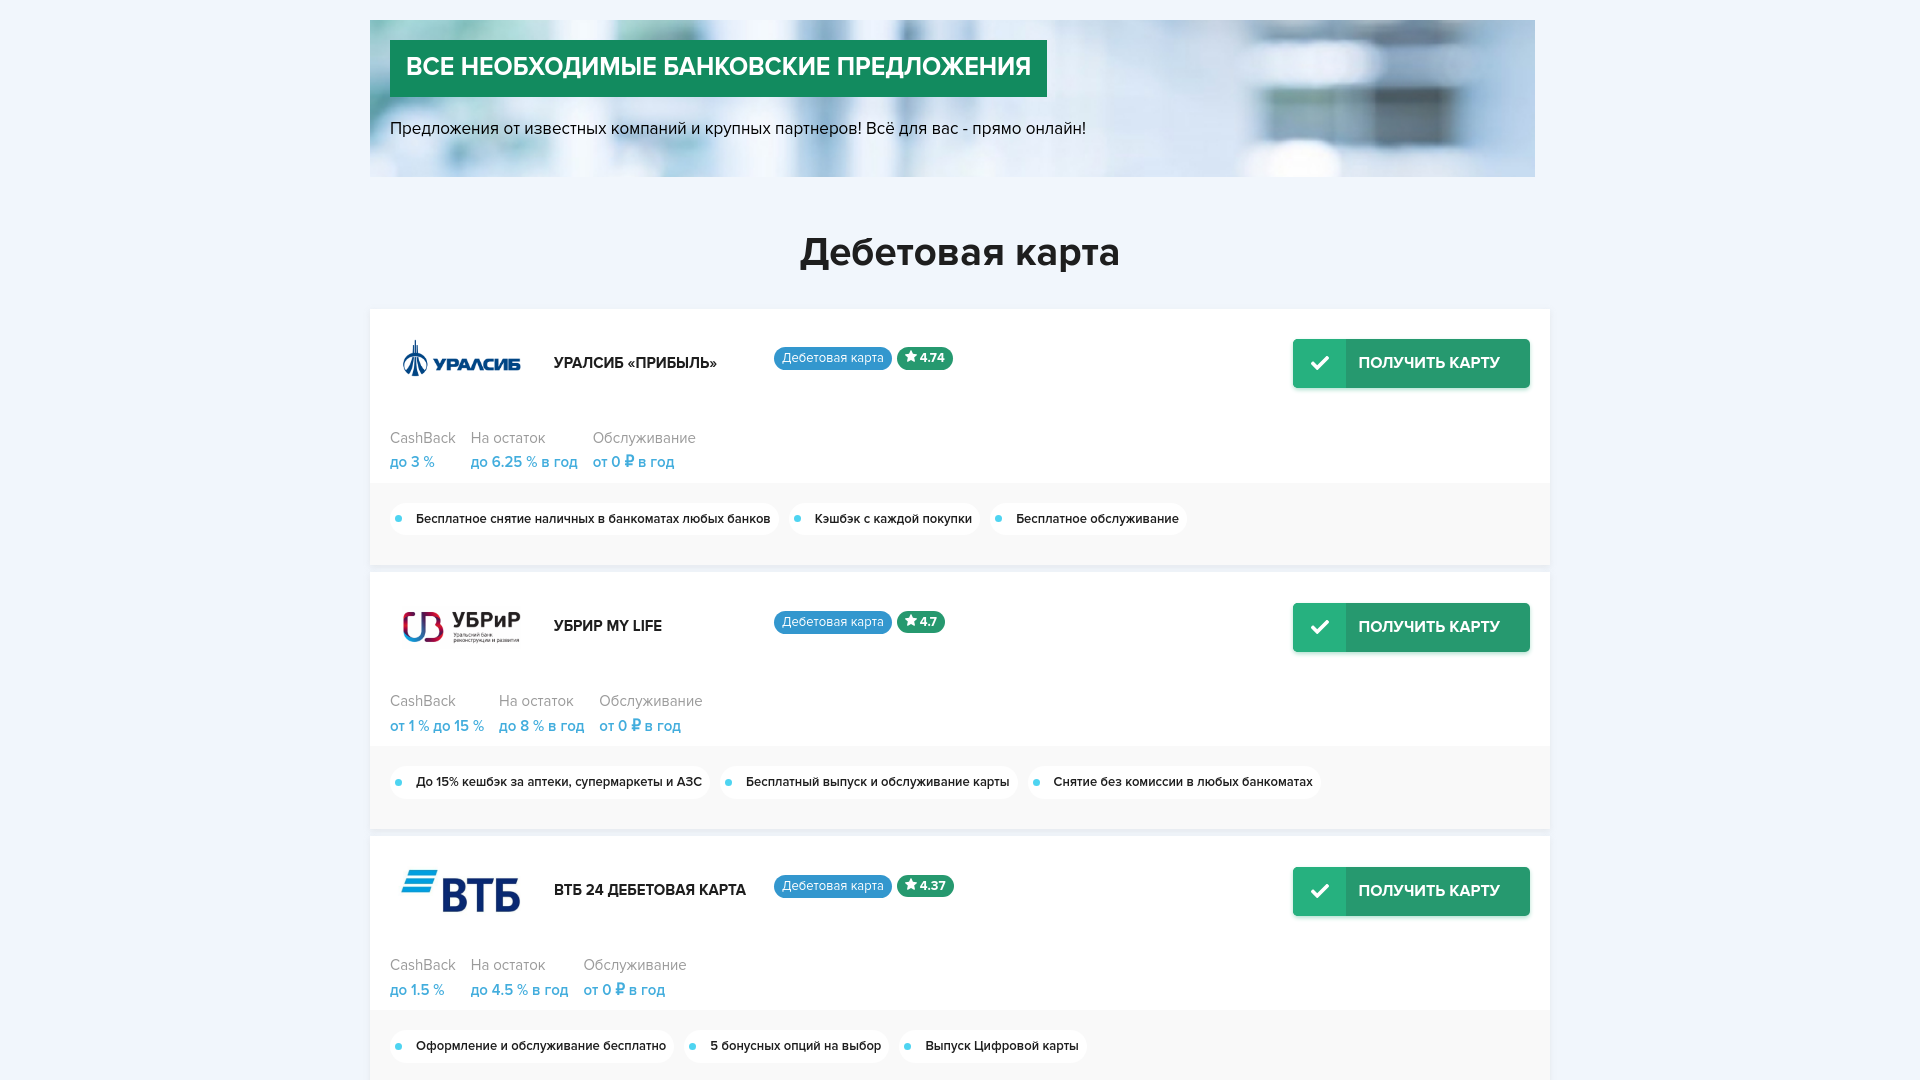Click balance rate до 8 % в год
This screenshot has width=1920, height=1080.
pyautogui.click(x=541, y=726)
